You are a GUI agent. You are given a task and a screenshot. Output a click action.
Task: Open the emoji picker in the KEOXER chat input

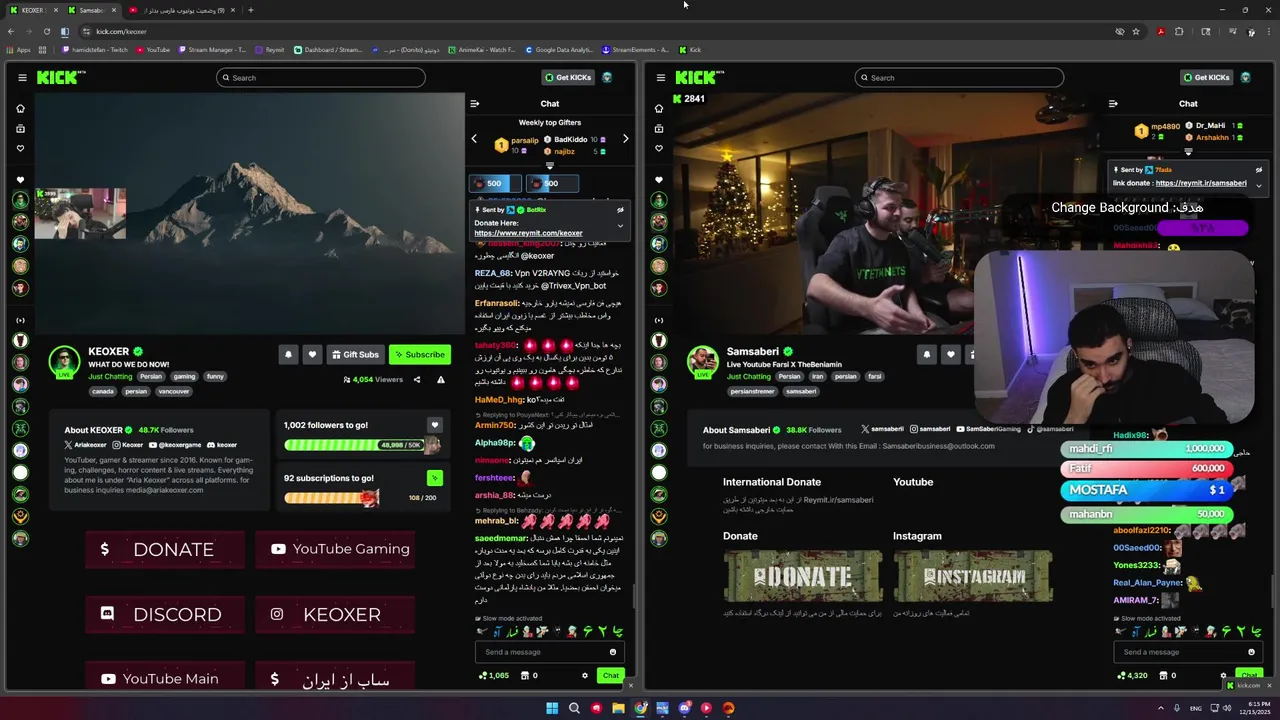click(613, 652)
